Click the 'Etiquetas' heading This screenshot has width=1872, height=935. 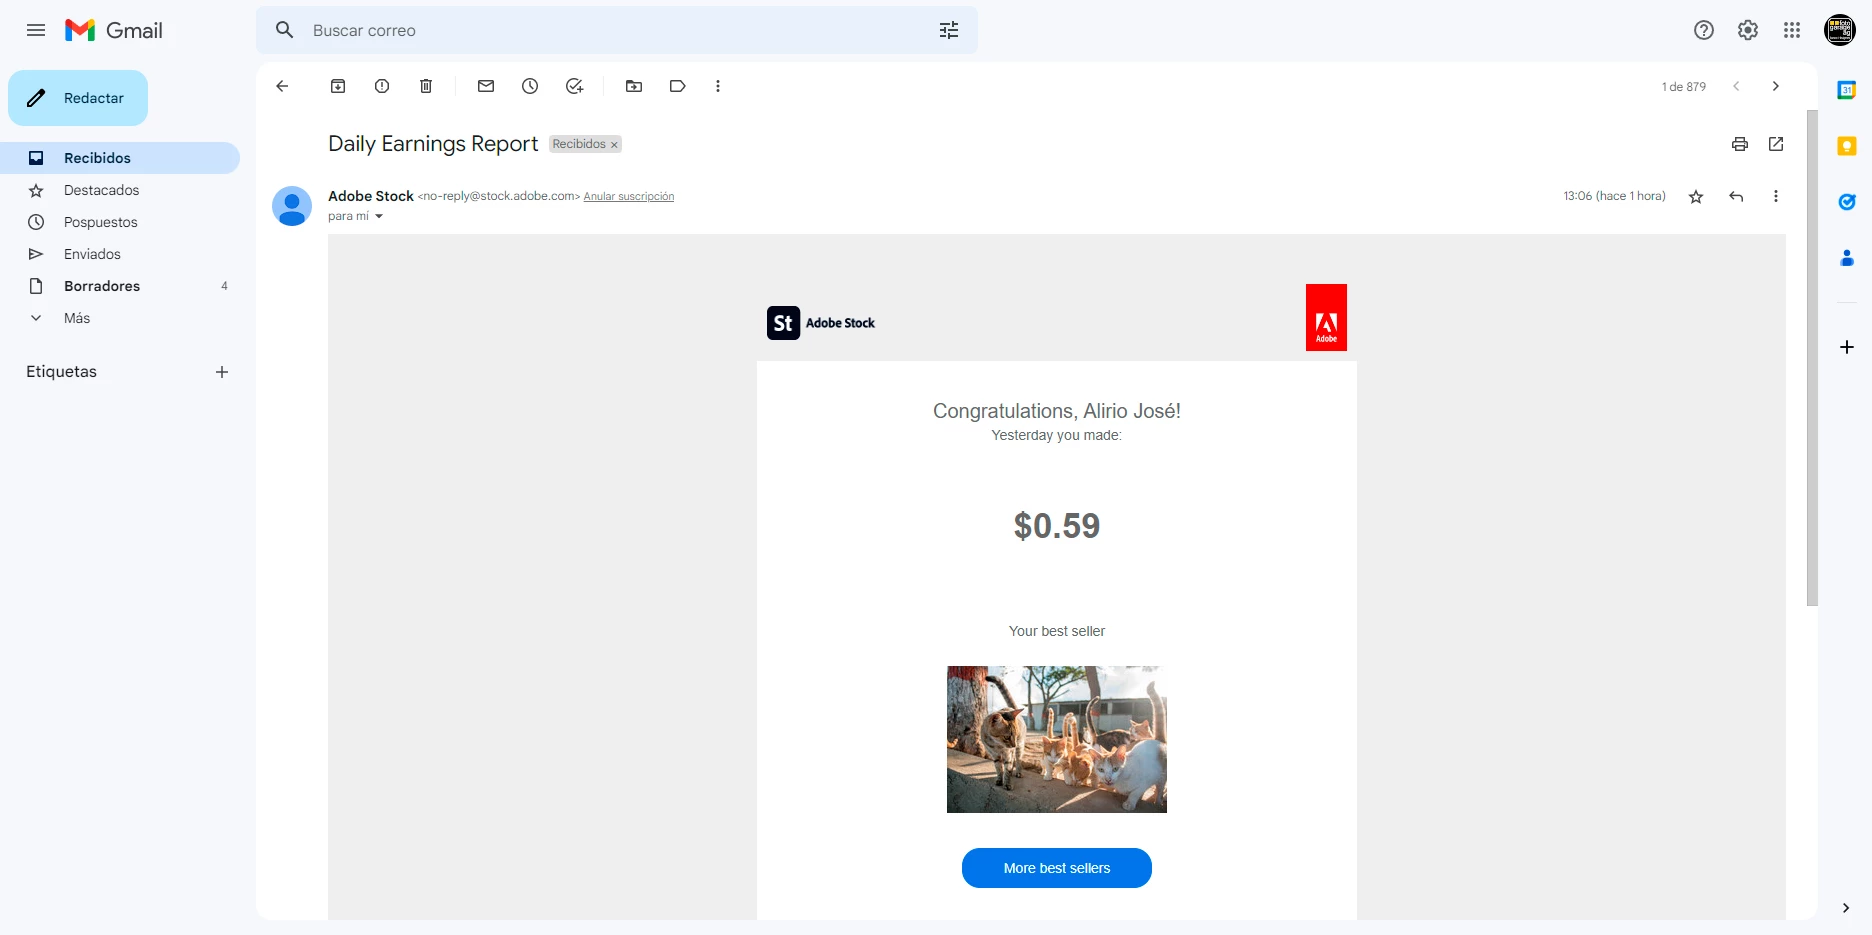(61, 372)
